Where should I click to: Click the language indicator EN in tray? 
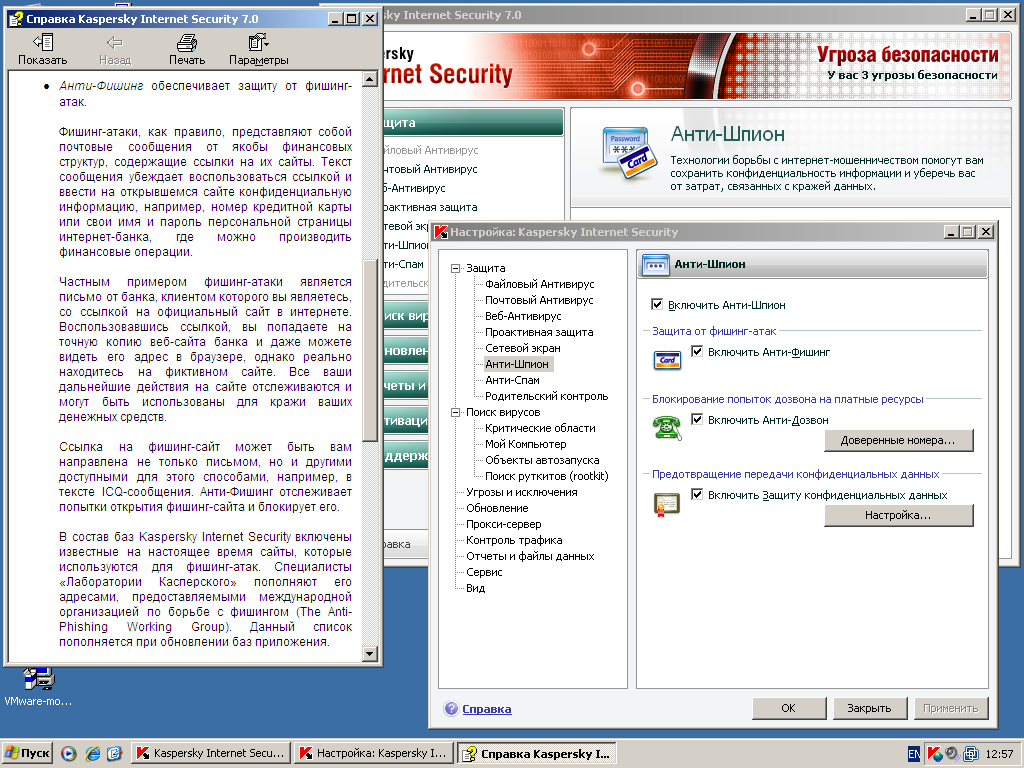914,753
